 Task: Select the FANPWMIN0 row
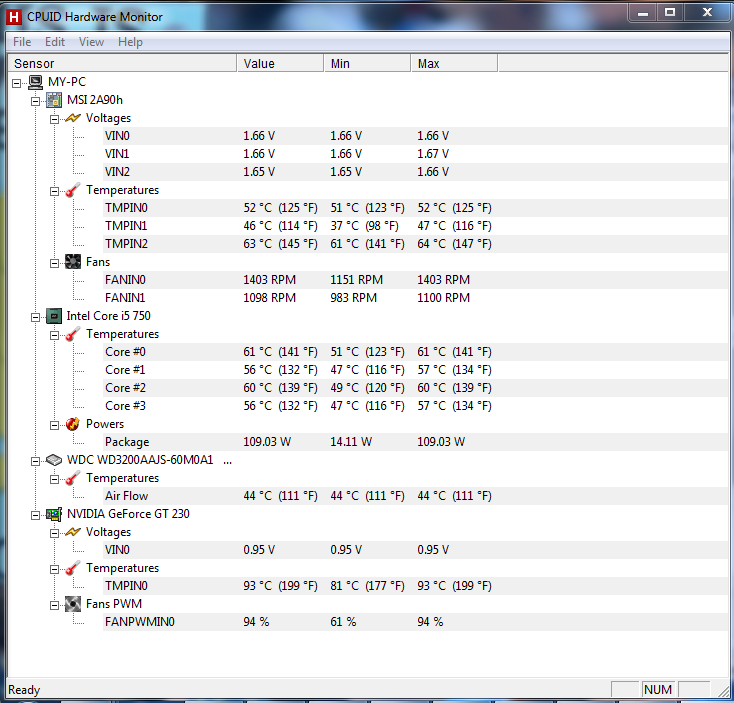[415, 622]
